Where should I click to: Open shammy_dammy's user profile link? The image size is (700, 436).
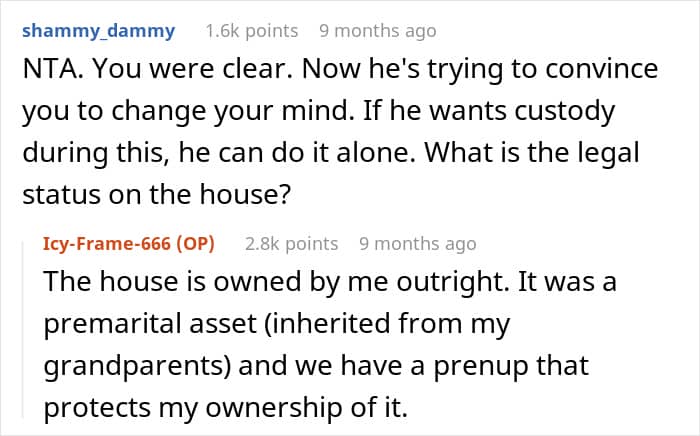pos(98,31)
